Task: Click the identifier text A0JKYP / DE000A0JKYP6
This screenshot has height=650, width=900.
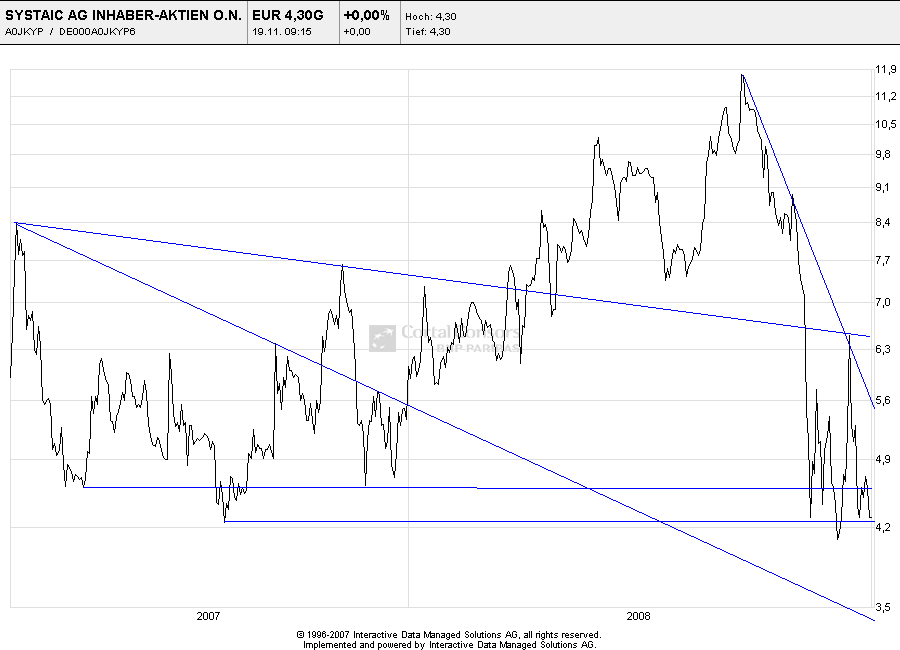Action: pos(70,32)
